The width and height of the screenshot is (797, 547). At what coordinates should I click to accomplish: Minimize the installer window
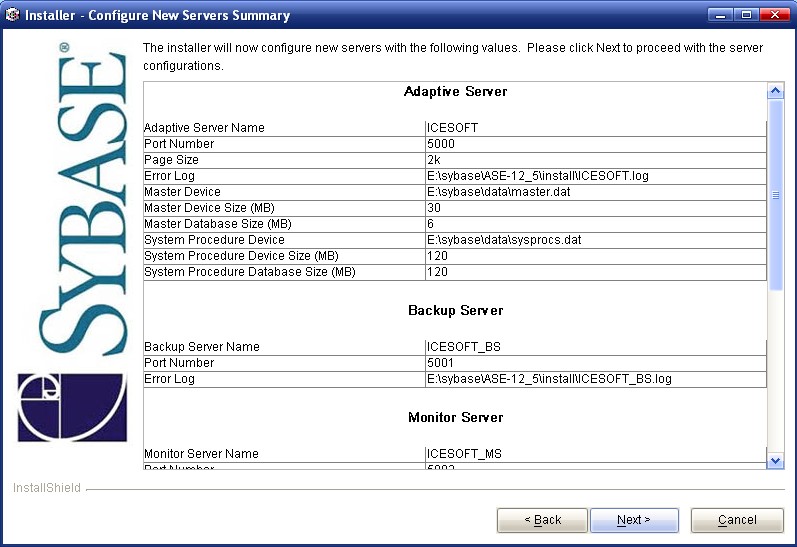pyautogui.click(x=720, y=15)
